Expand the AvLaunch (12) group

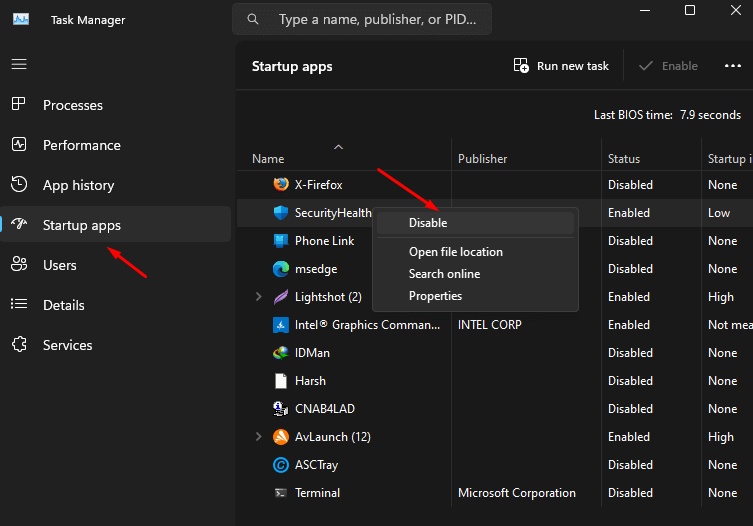pyautogui.click(x=259, y=437)
